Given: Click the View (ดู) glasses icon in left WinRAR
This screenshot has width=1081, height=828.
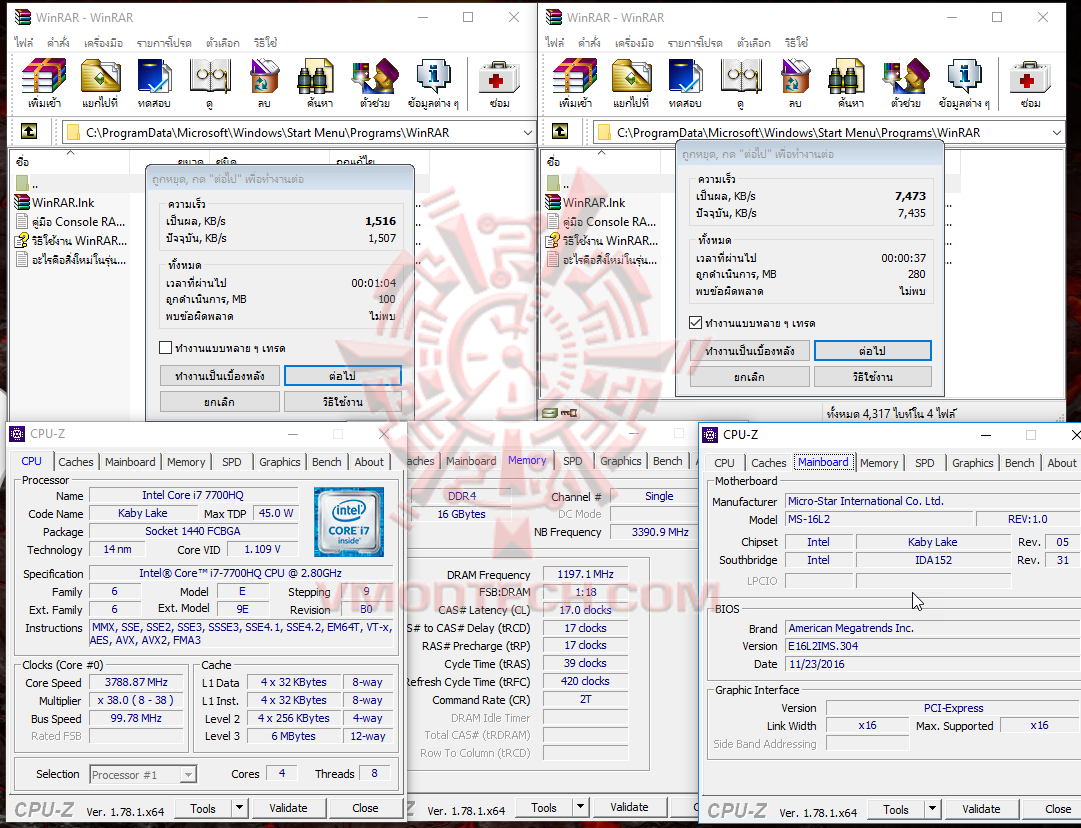Looking at the screenshot, I should point(210,83).
